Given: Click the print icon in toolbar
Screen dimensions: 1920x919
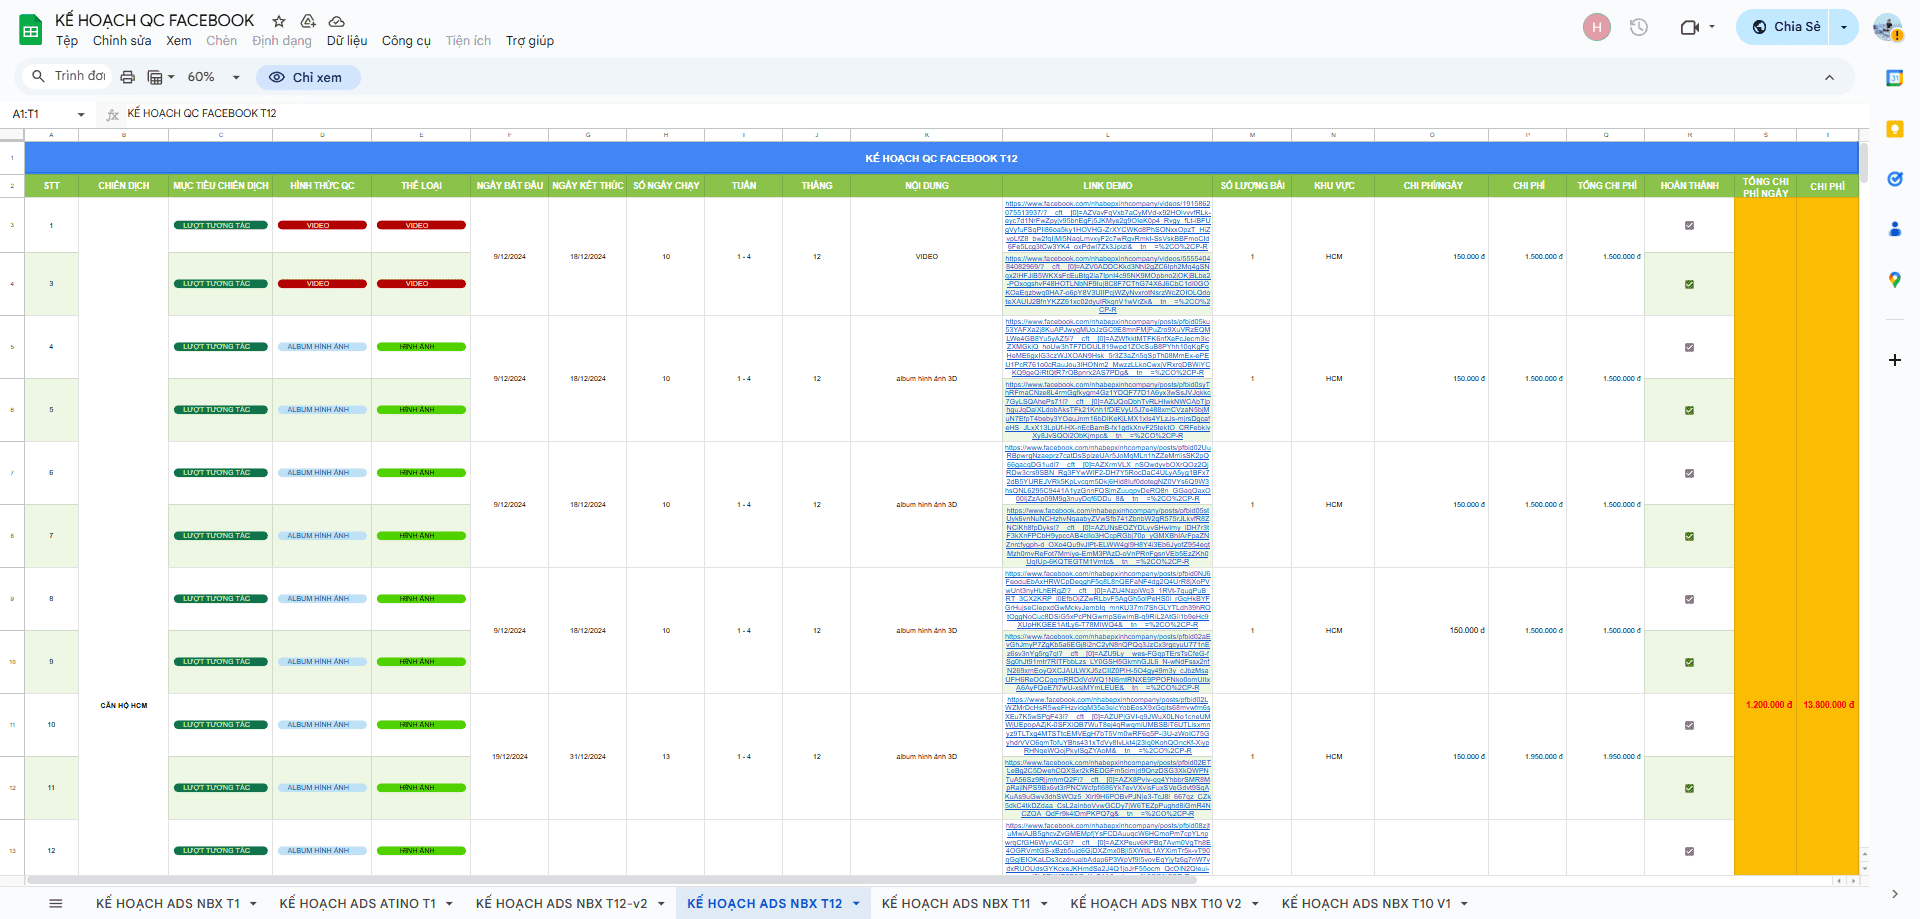Looking at the screenshot, I should tap(127, 77).
